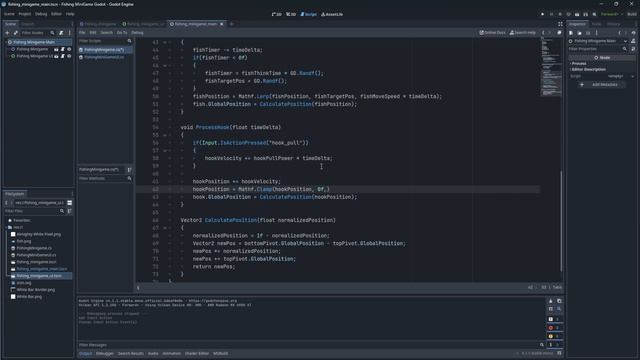Open the Editor menu
The height and width of the screenshot is (360, 640).
(x=56, y=14)
